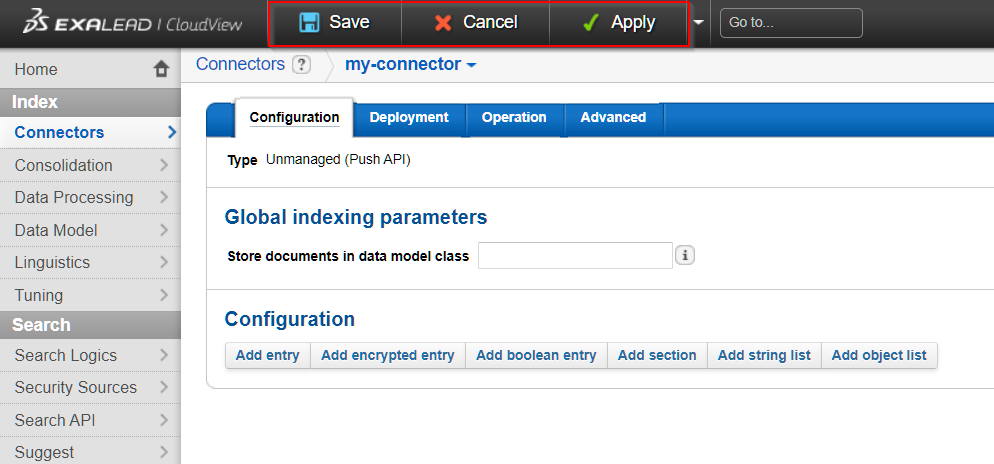Click the data model class text field
Viewport: 994px width, 464px height.
coord(575,256)
